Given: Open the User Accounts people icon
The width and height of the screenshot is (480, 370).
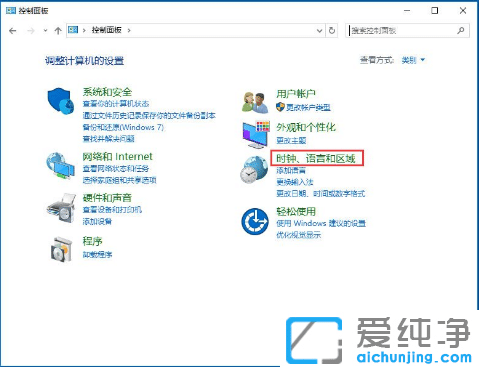Looking at the screenshot, I should tap(255, 103).
